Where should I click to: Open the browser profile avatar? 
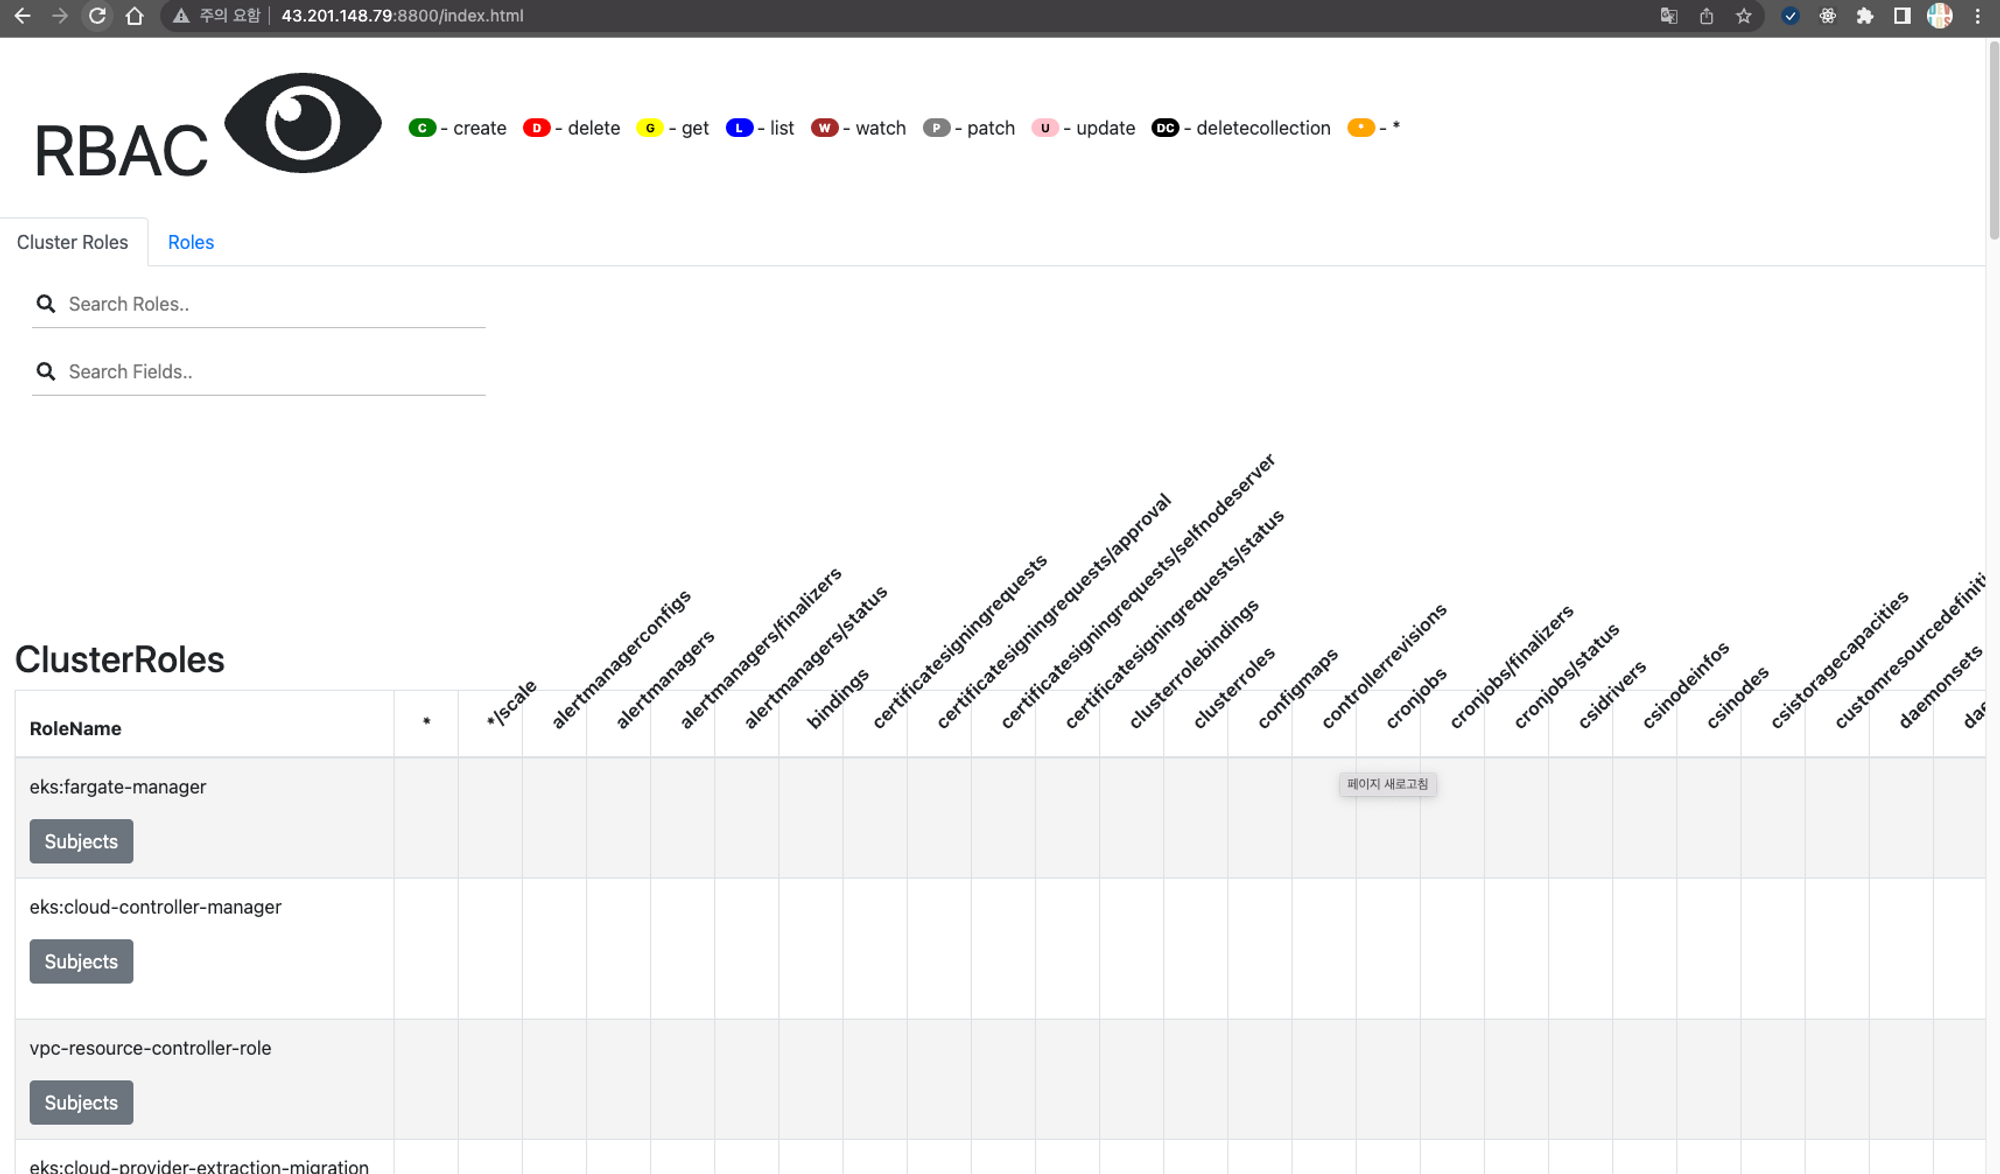click(x=1940, y=16)
